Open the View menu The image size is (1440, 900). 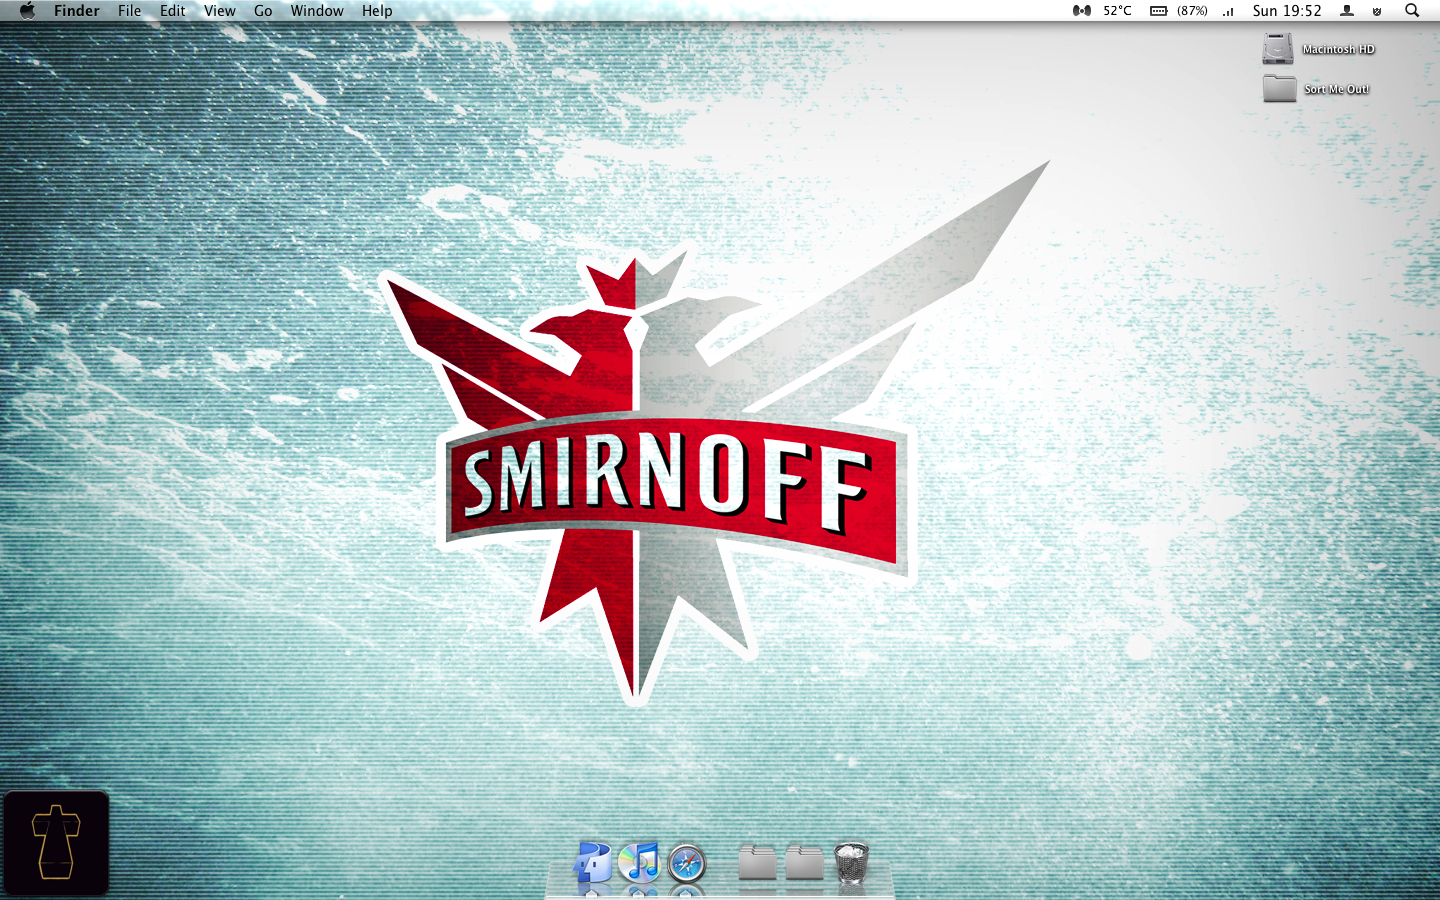tap(220, 11)
